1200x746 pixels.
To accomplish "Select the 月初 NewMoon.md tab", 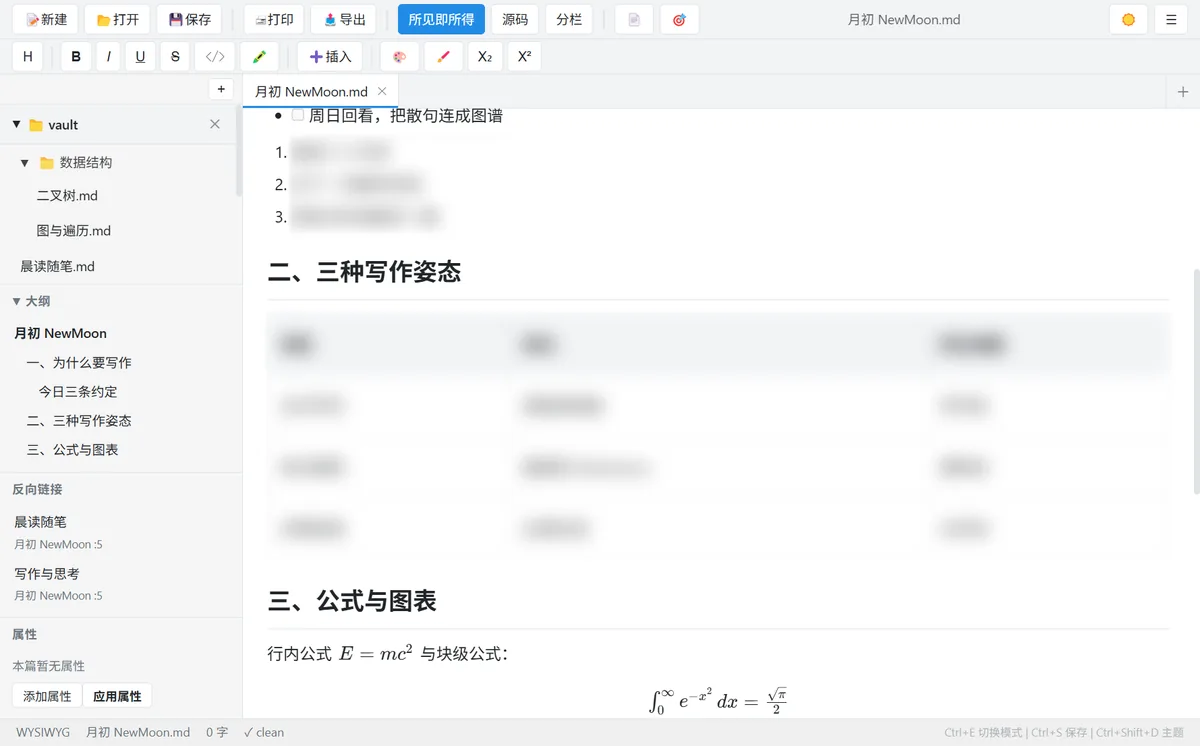I will click(x=320, y=91).
